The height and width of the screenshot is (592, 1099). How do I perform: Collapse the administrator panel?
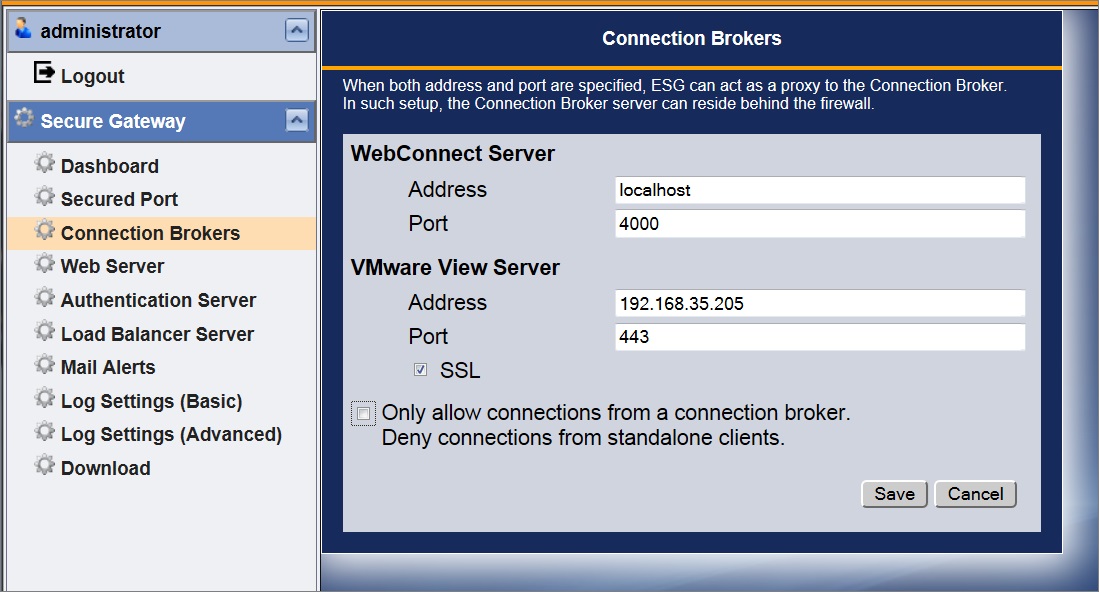click(x=297, y=30)
